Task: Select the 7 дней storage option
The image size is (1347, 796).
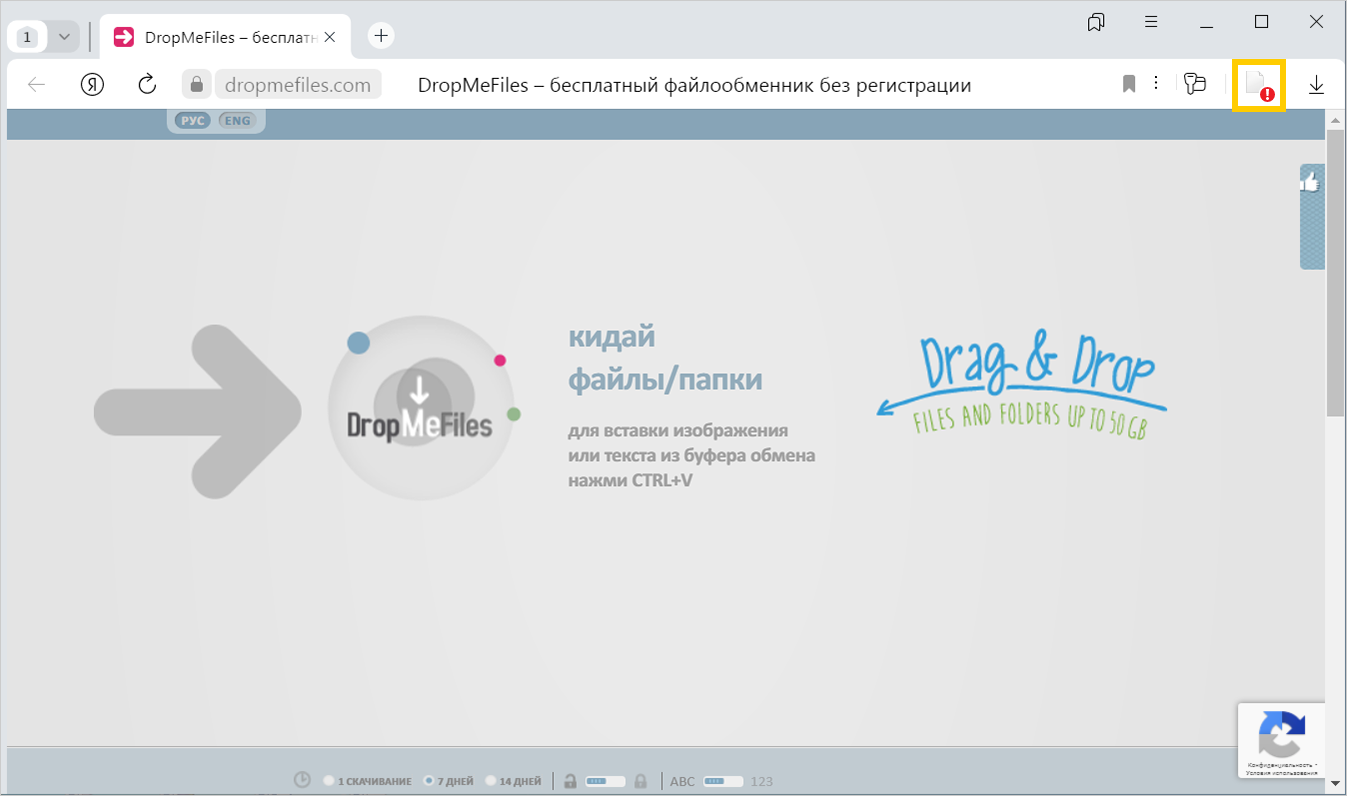Action: [x=429, y=781]
